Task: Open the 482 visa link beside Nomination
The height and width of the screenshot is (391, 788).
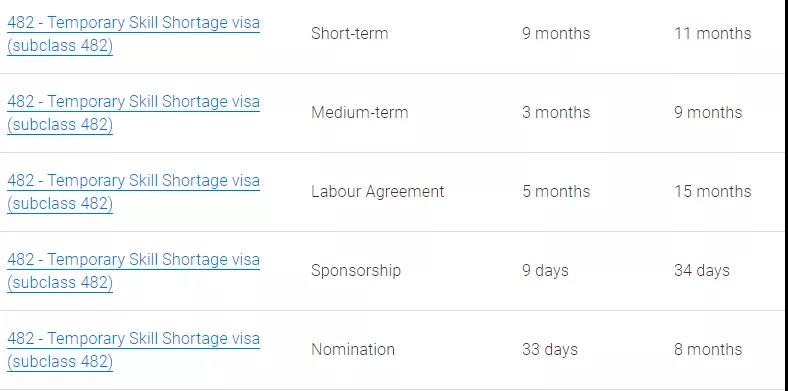Action: tap(133, 350)
